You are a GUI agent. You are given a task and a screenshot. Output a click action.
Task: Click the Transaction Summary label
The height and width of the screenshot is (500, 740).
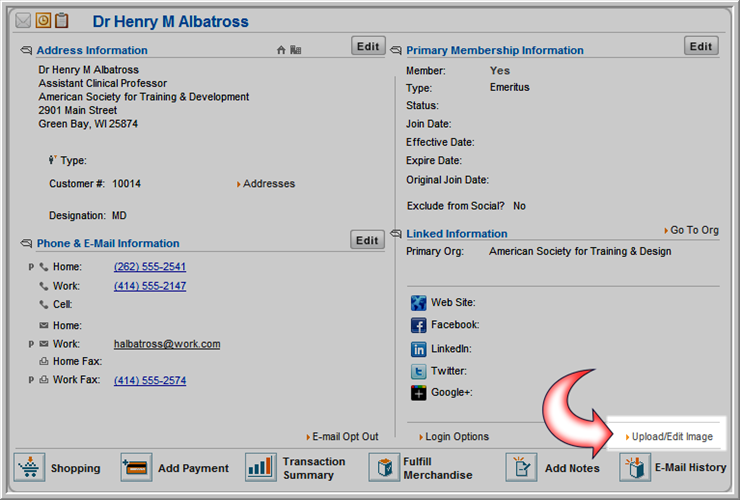pyautogui.click(x=314, y=468)
